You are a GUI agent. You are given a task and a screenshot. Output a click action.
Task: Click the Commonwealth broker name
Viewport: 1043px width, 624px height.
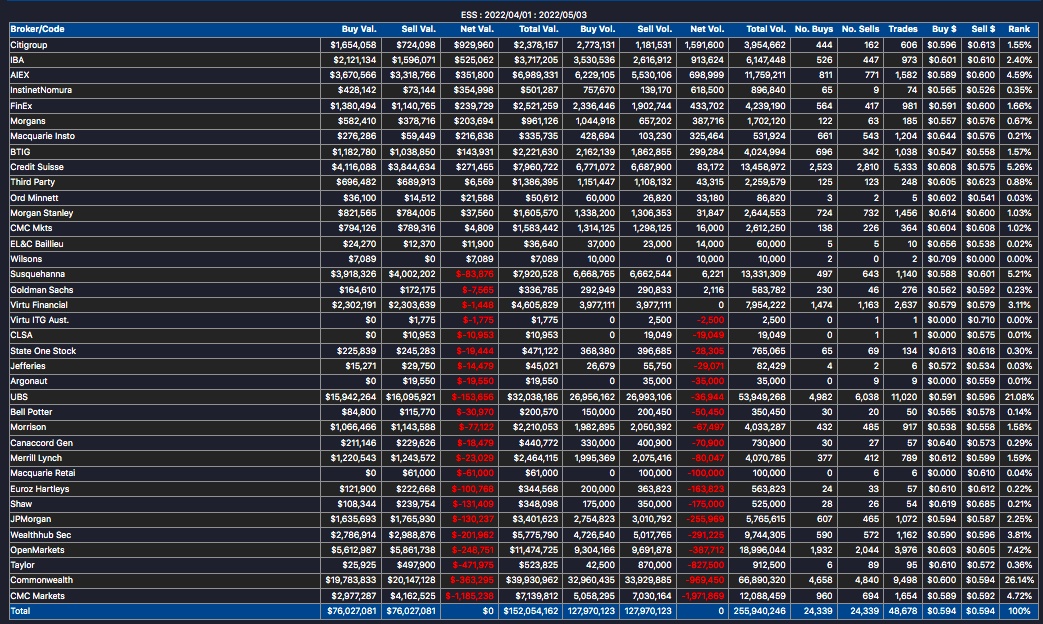click(x=41, y=580)
